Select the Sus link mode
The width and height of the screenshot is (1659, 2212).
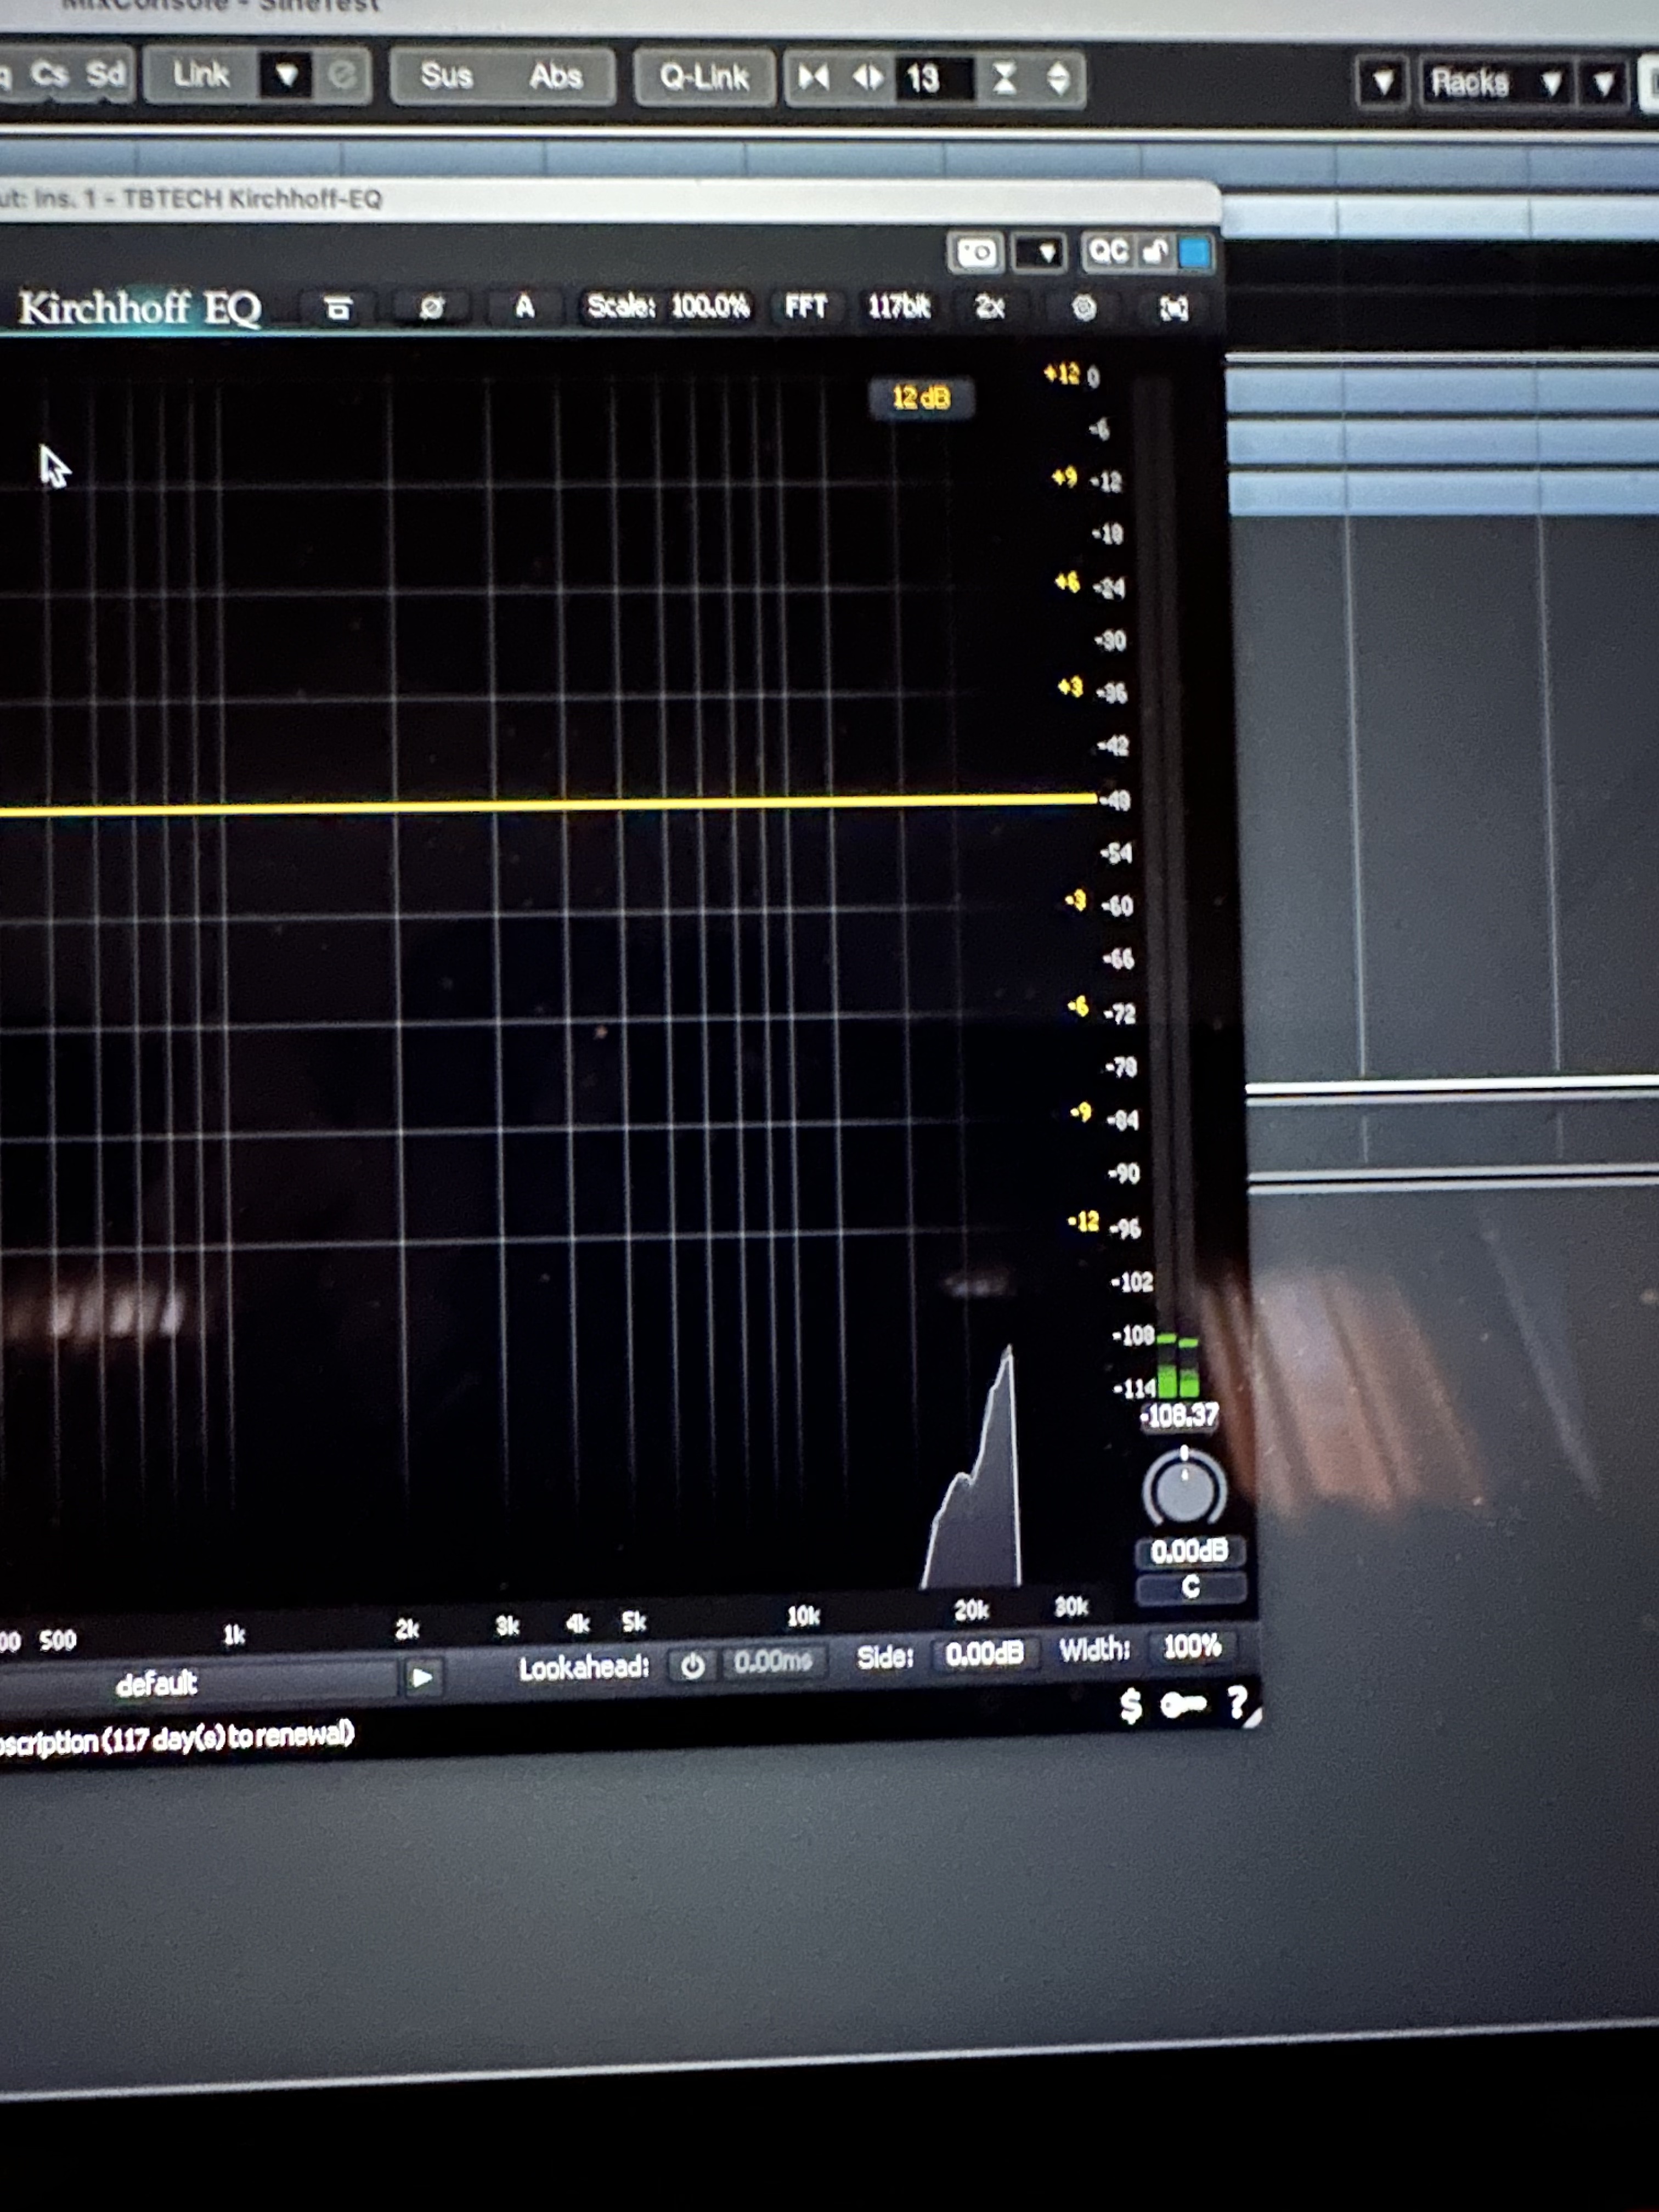446,76
